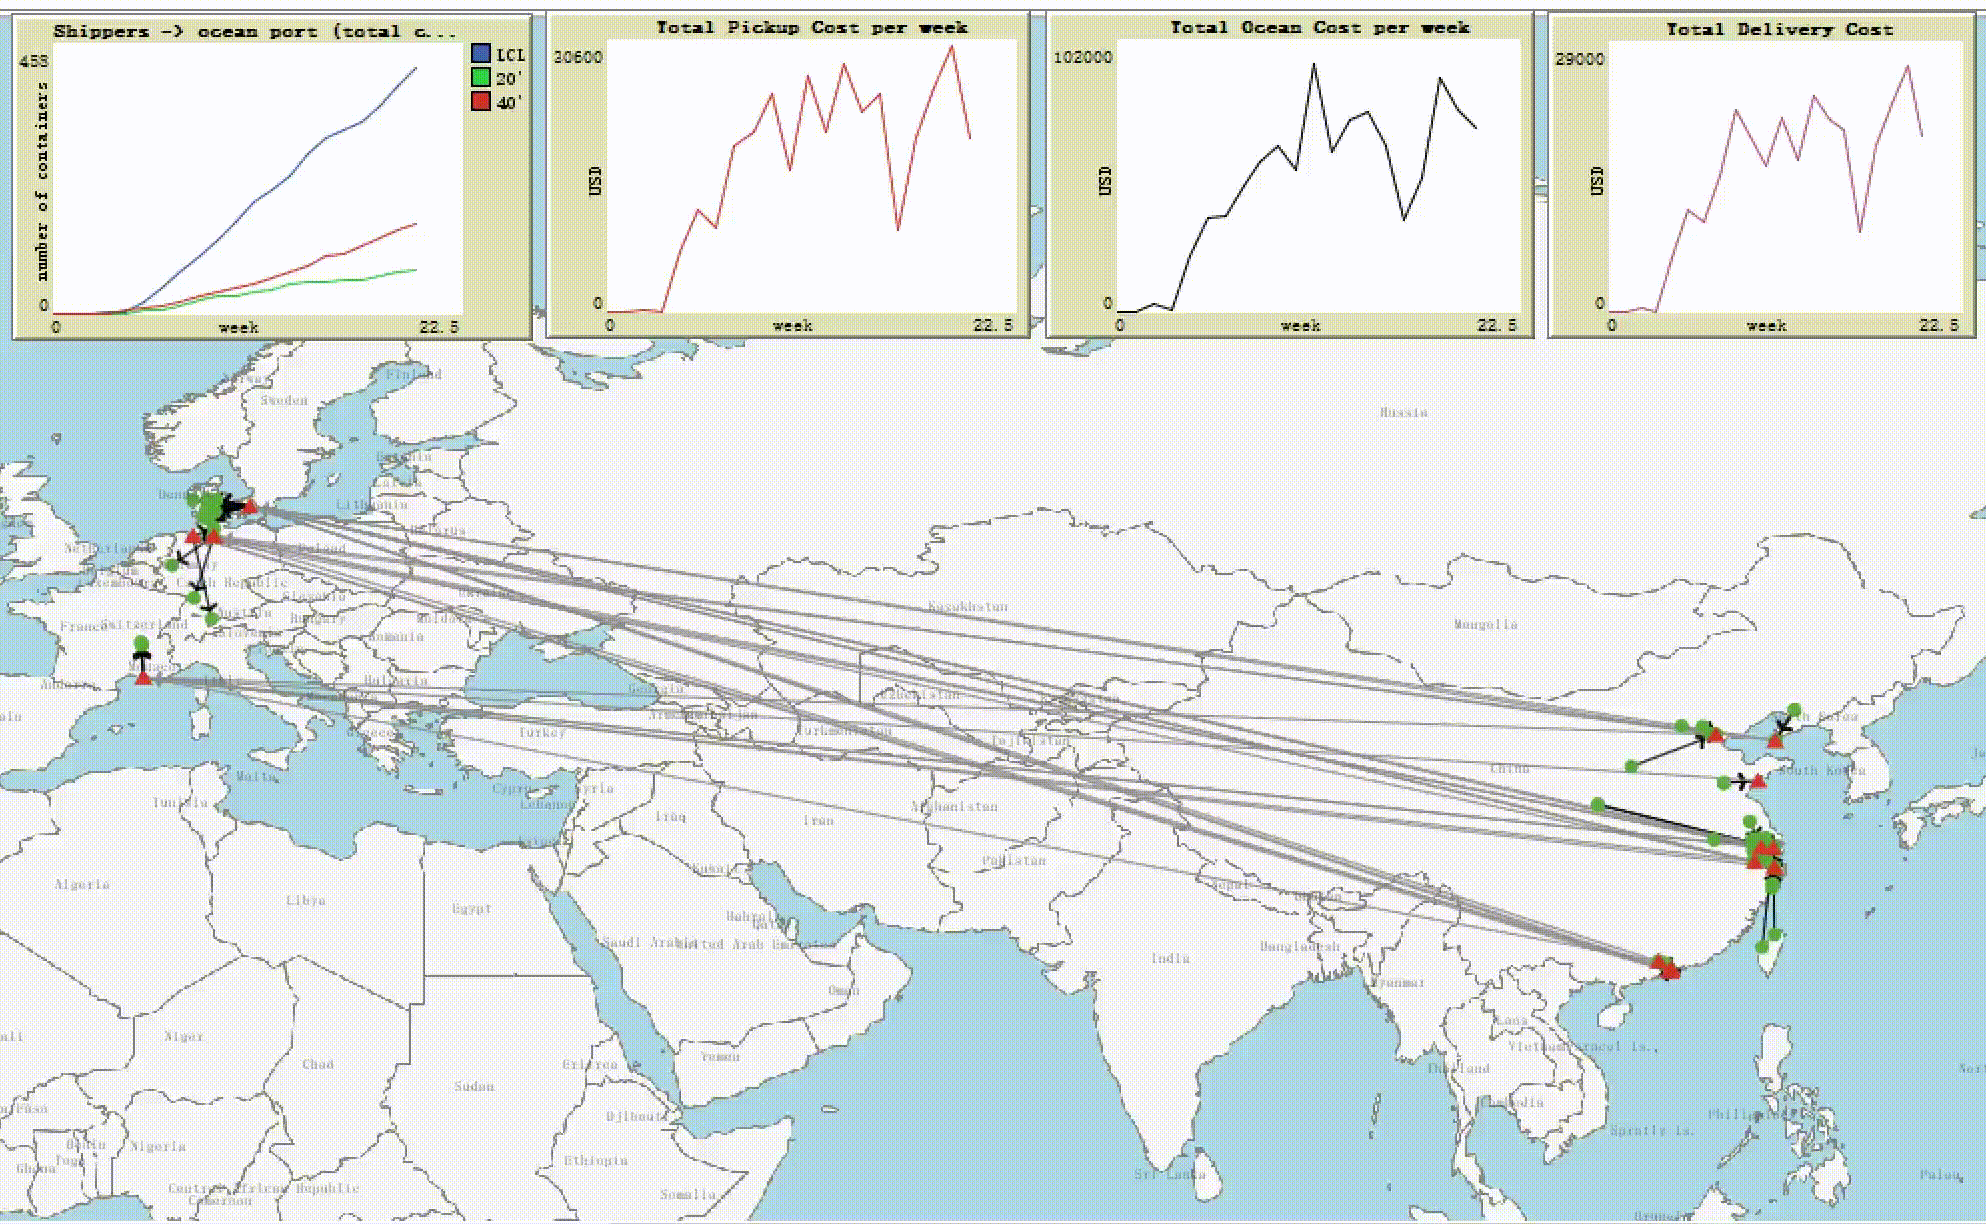Screen dimensions: 1986x1224
Task: Click the peak of the ocean cost line
Action: click(x=1314, y=65)
